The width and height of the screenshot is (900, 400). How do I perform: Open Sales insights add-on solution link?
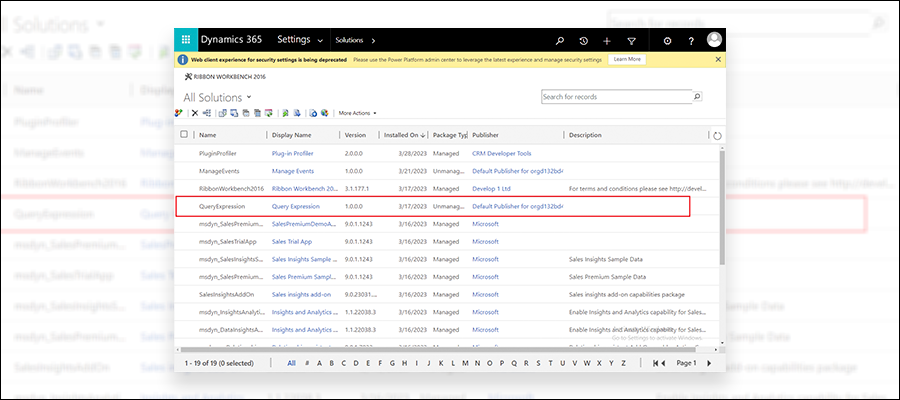[300, 294]
